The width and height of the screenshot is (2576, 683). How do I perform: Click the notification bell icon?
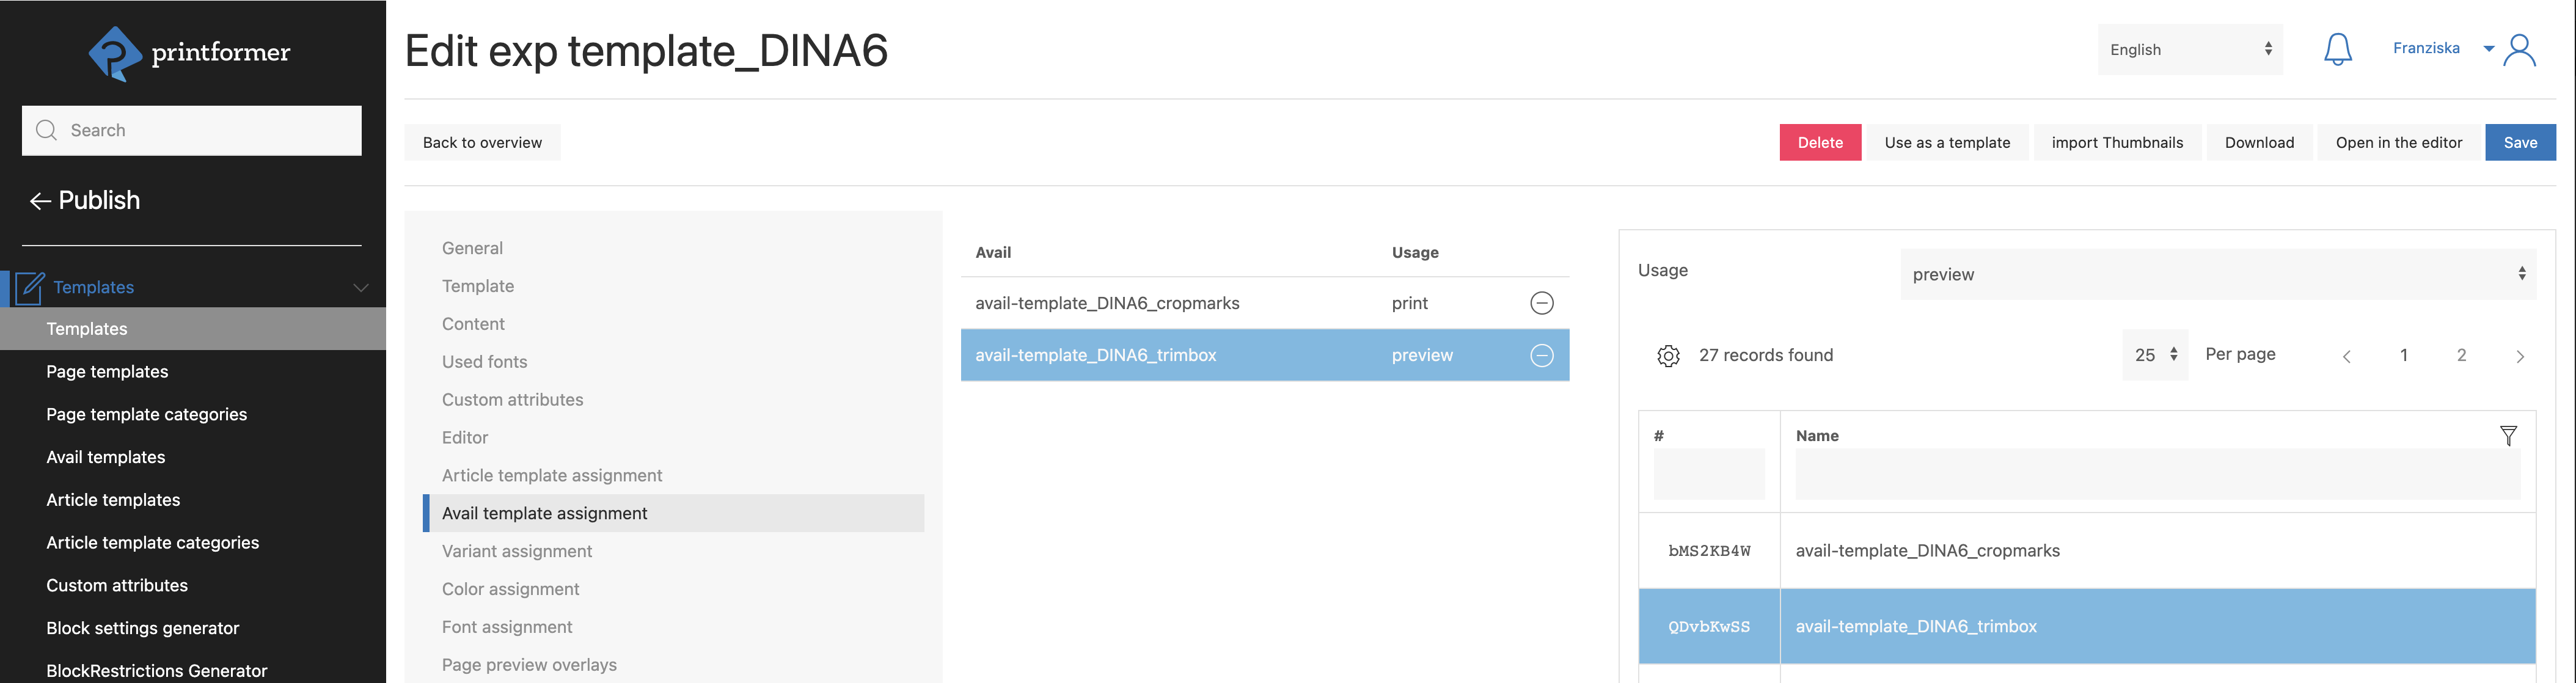[2337, 49]
